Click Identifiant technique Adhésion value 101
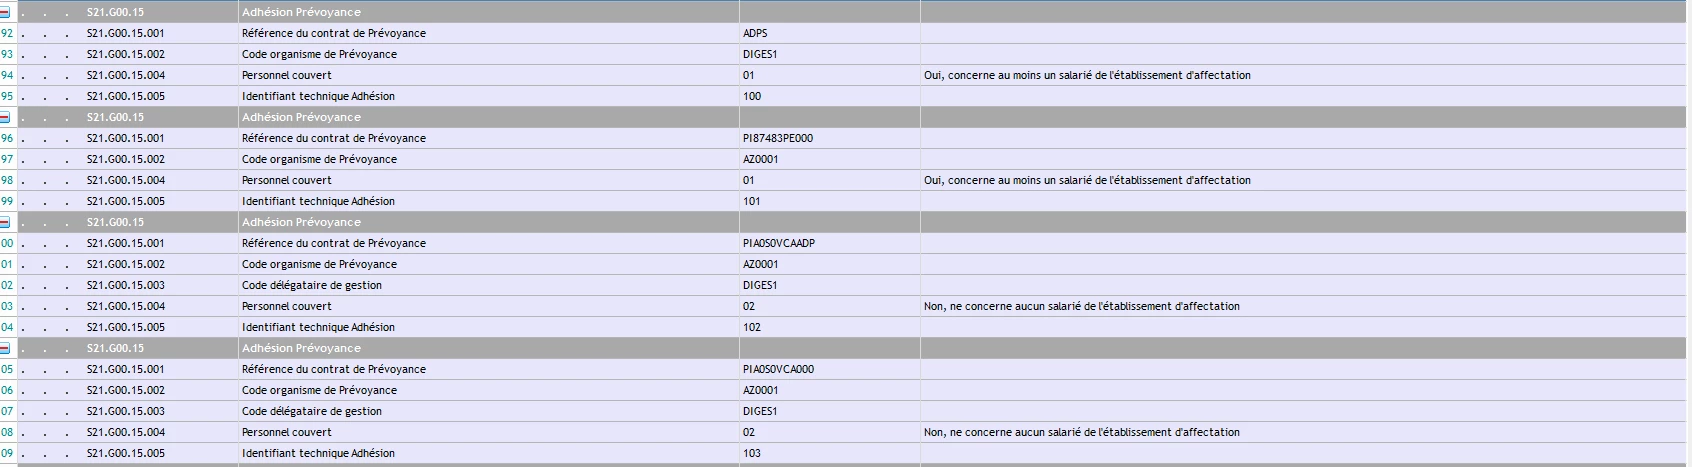 click(752, 201)
